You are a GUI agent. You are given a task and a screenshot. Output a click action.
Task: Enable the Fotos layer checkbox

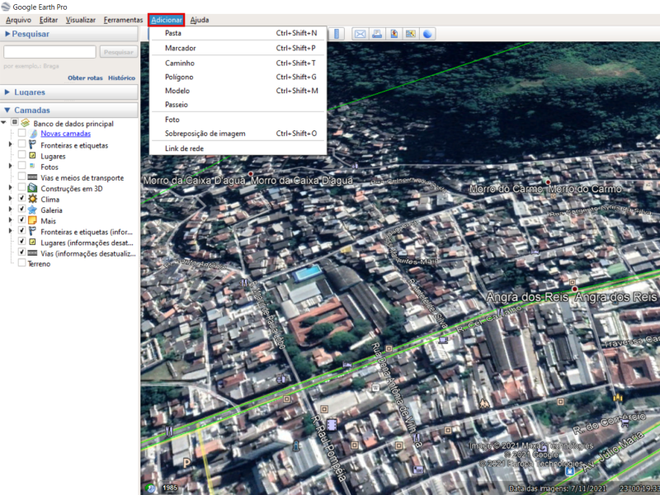[22, 165]
